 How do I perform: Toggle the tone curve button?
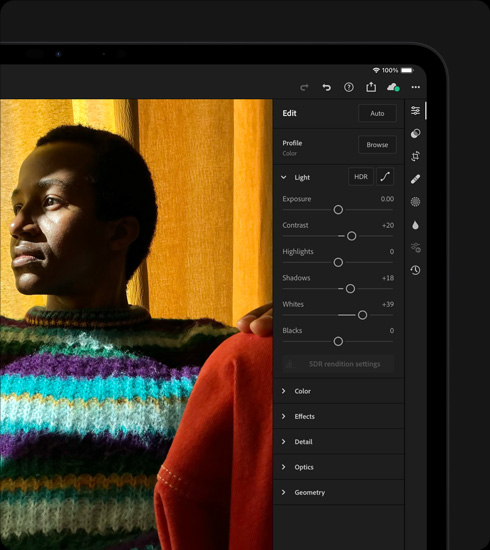(x=385, y=176)
